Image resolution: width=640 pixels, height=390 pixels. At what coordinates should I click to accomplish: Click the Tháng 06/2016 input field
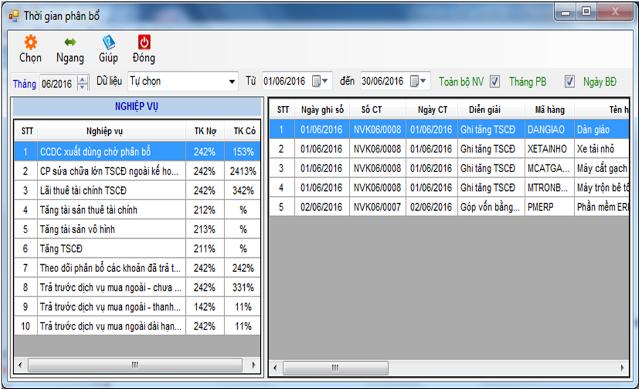point(58,84)
